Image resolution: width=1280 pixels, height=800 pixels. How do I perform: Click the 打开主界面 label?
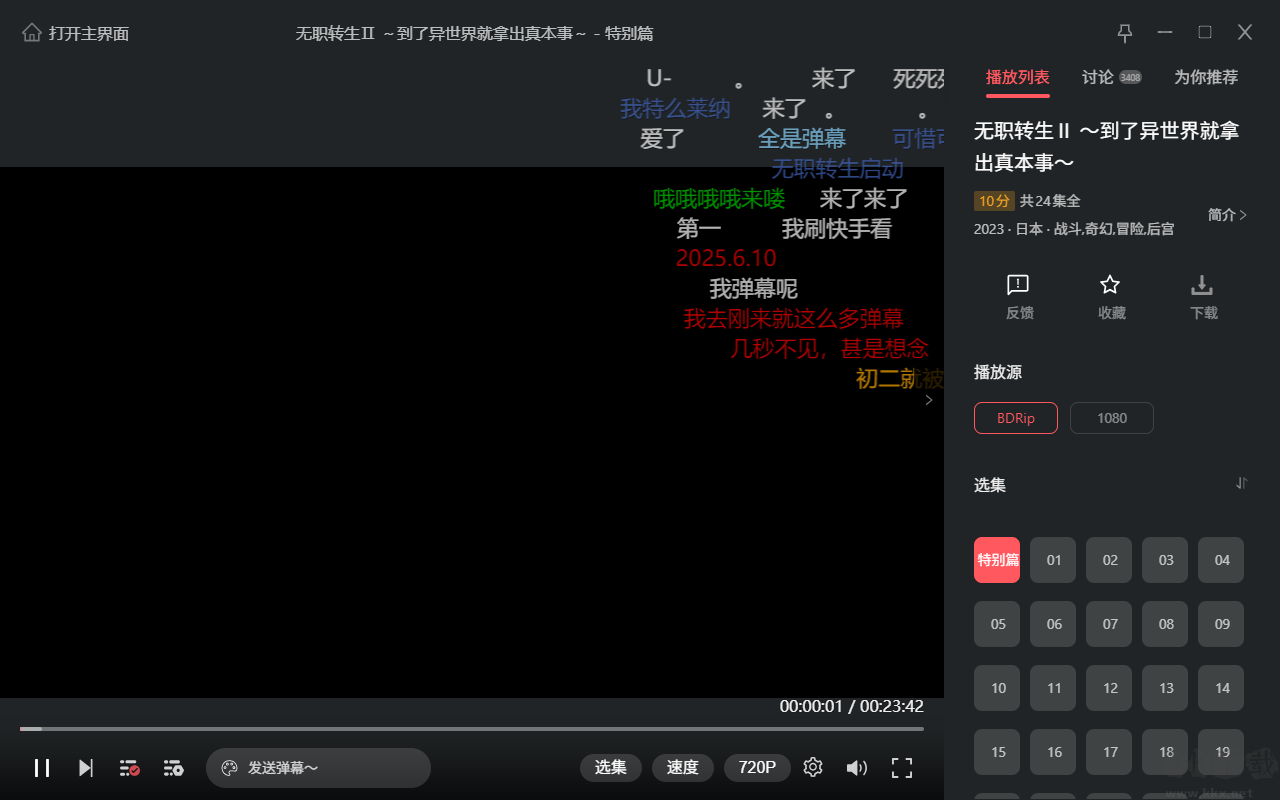[x=89, y=33]
